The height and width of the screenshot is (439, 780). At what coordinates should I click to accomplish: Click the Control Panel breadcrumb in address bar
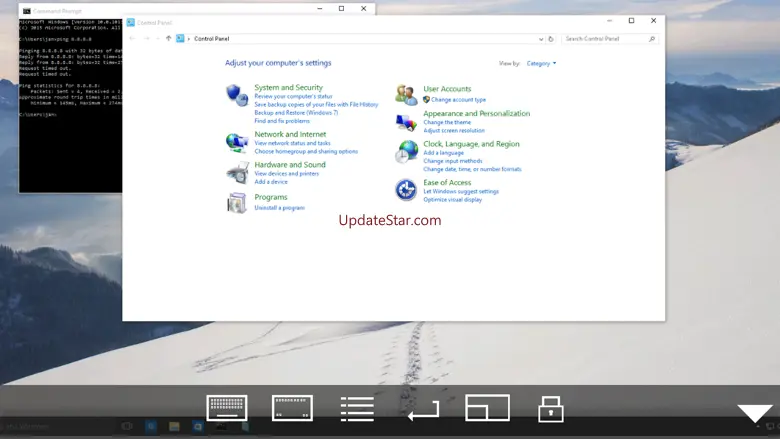point(211,39)
